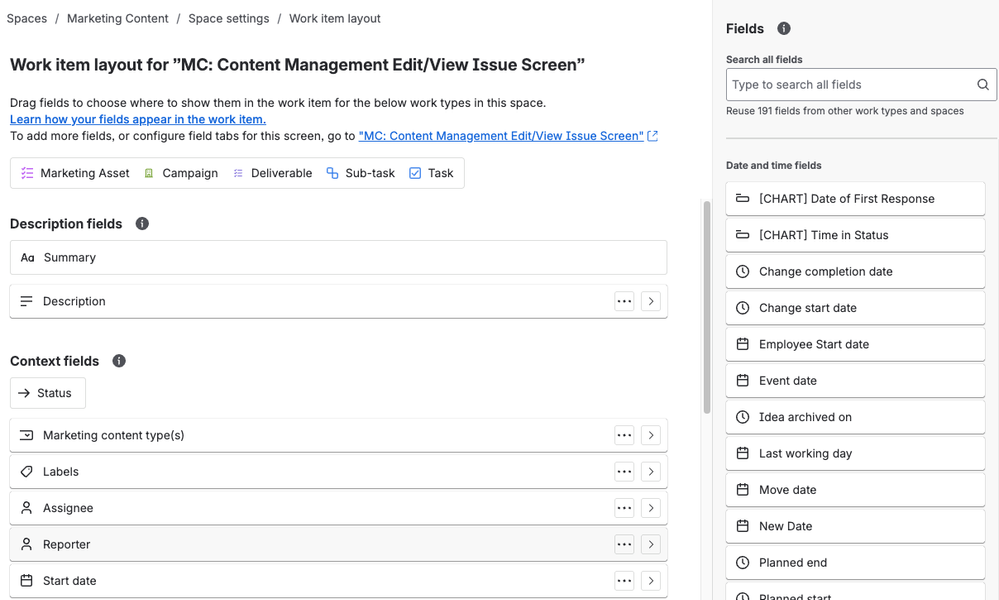Open more options for Labels field
Screen dimensions: 999x600
624,472
